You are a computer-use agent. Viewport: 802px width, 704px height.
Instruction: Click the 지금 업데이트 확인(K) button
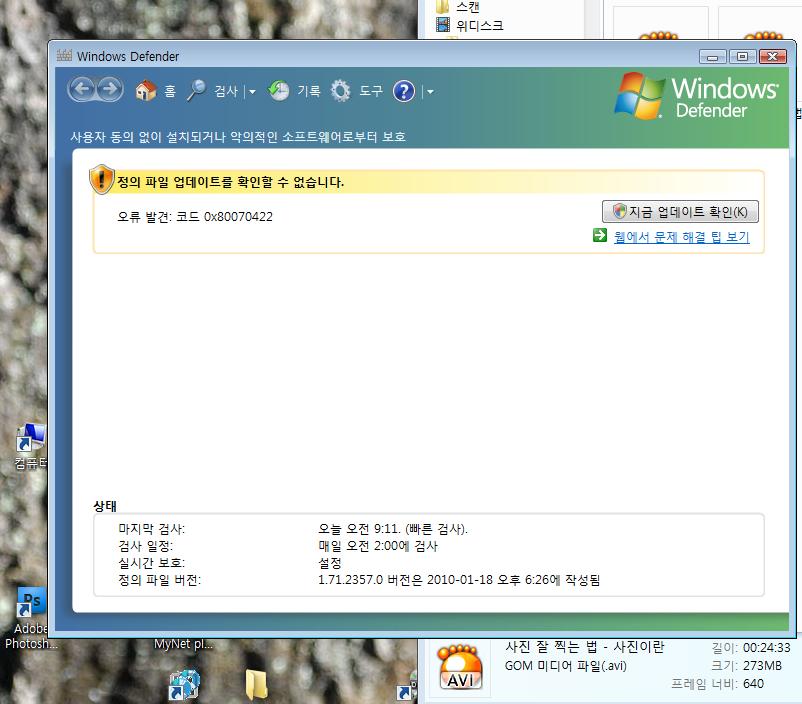[680, 211]
